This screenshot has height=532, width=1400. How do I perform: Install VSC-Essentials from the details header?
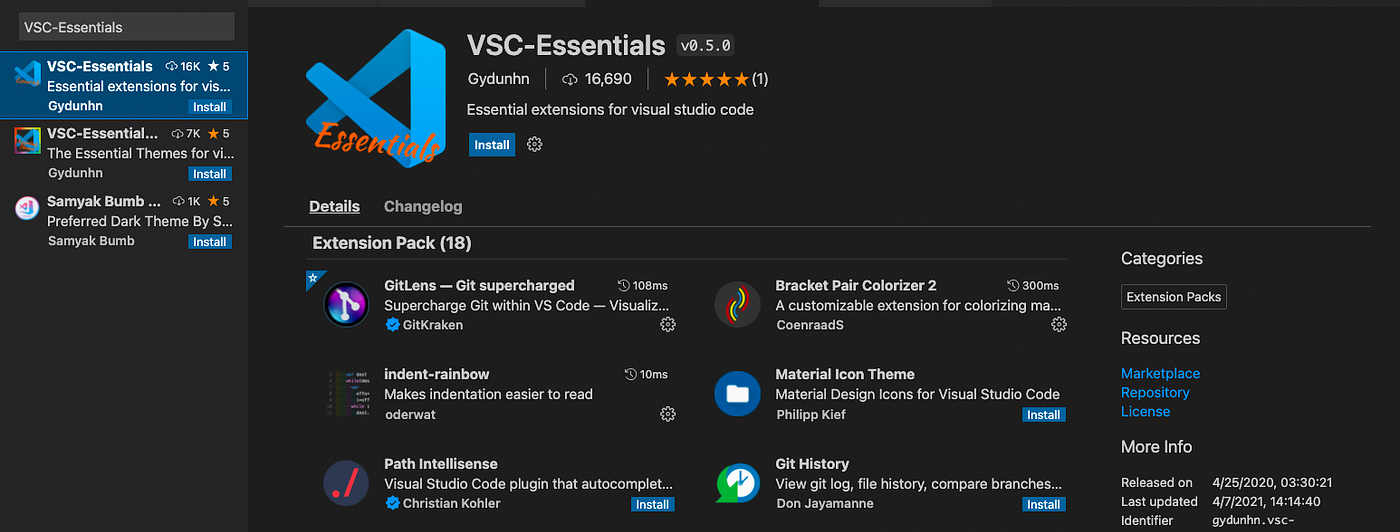492,145
